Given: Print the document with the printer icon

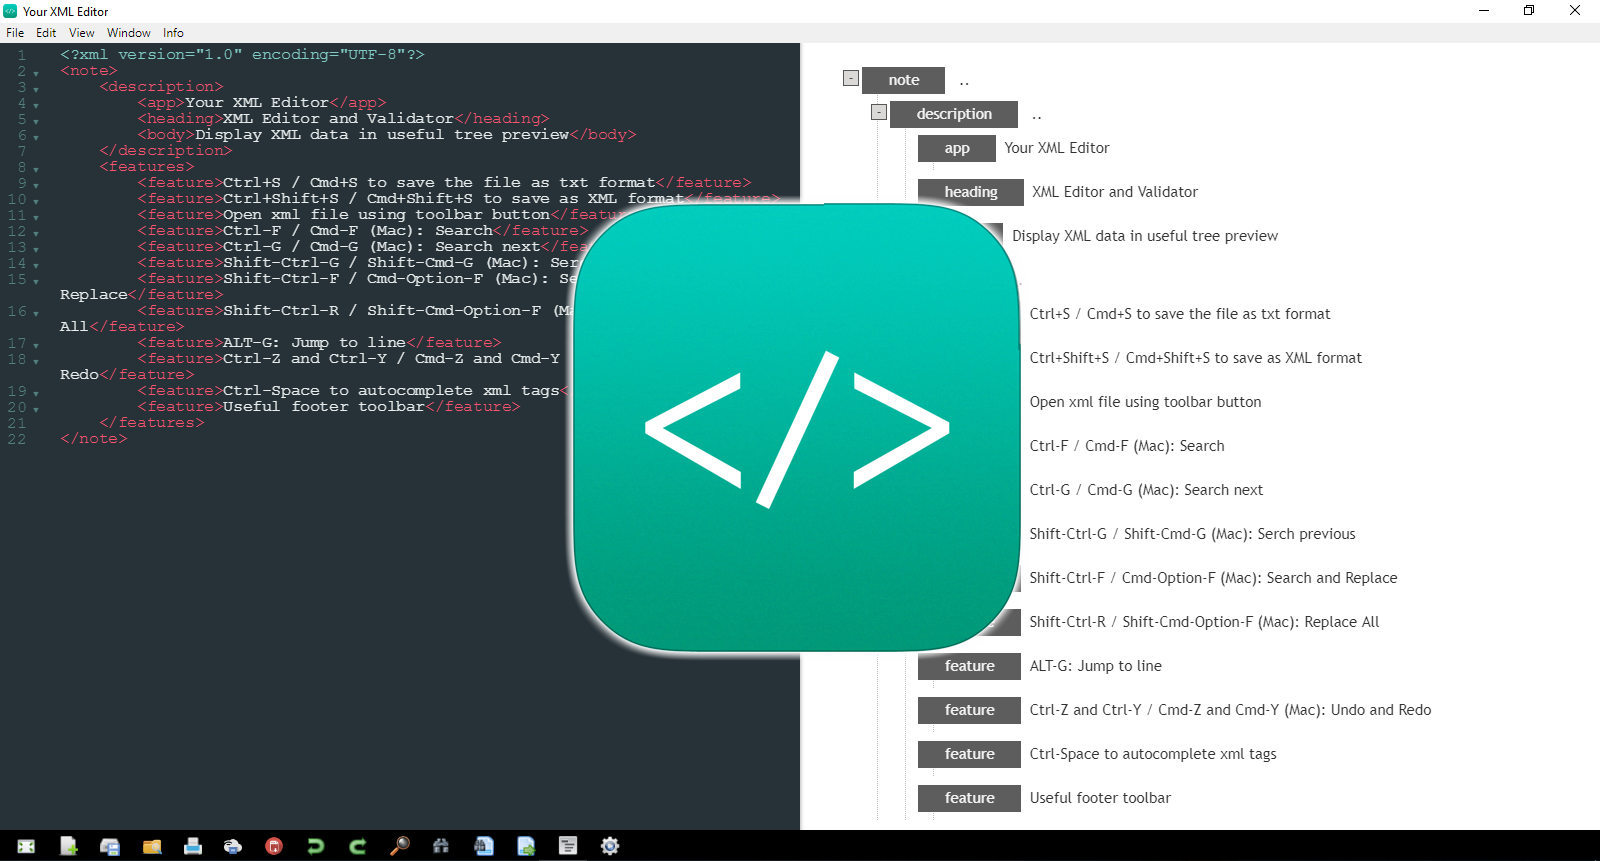Looking at the screenshot, I should coord(193,846).
